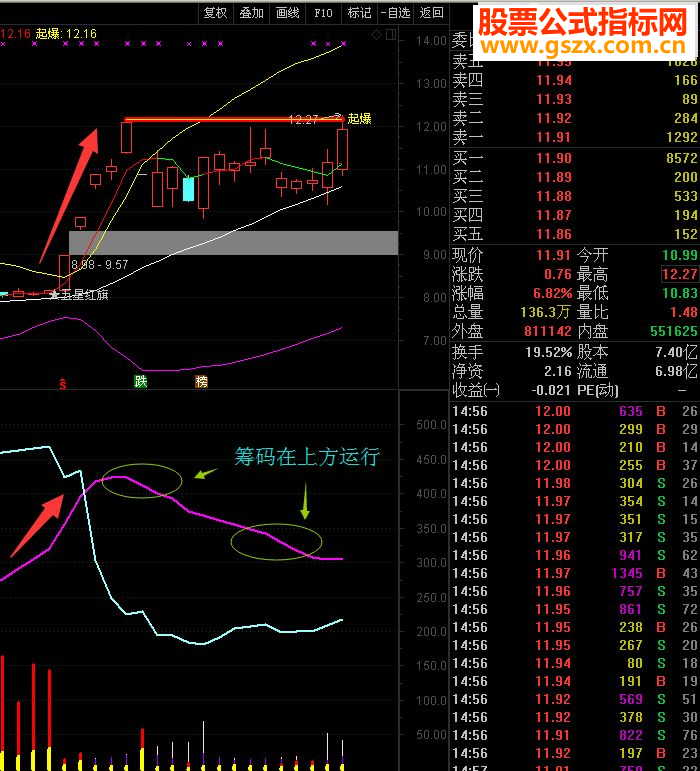Viewport: 700px width, 771px height.
Task: Select the 买三 11.88 bid row
Action: point(575,196)
